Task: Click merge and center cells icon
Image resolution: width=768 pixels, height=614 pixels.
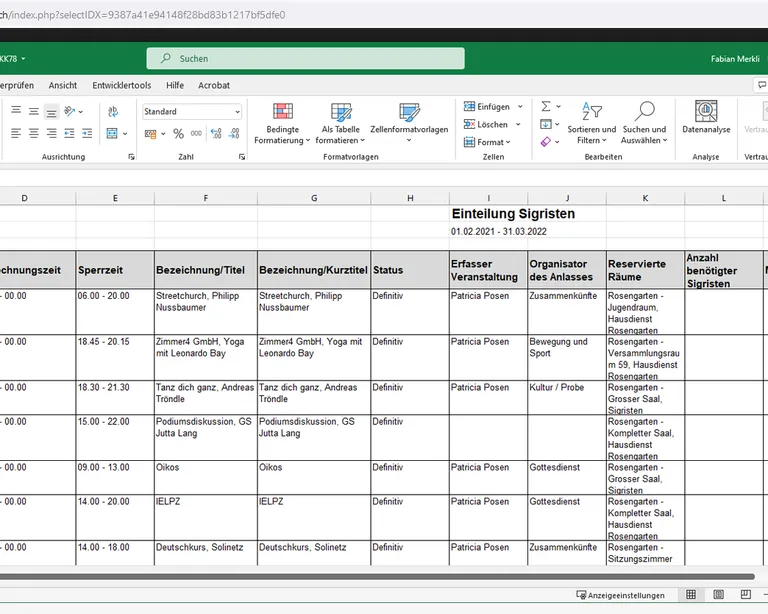Action: (112, 133)
